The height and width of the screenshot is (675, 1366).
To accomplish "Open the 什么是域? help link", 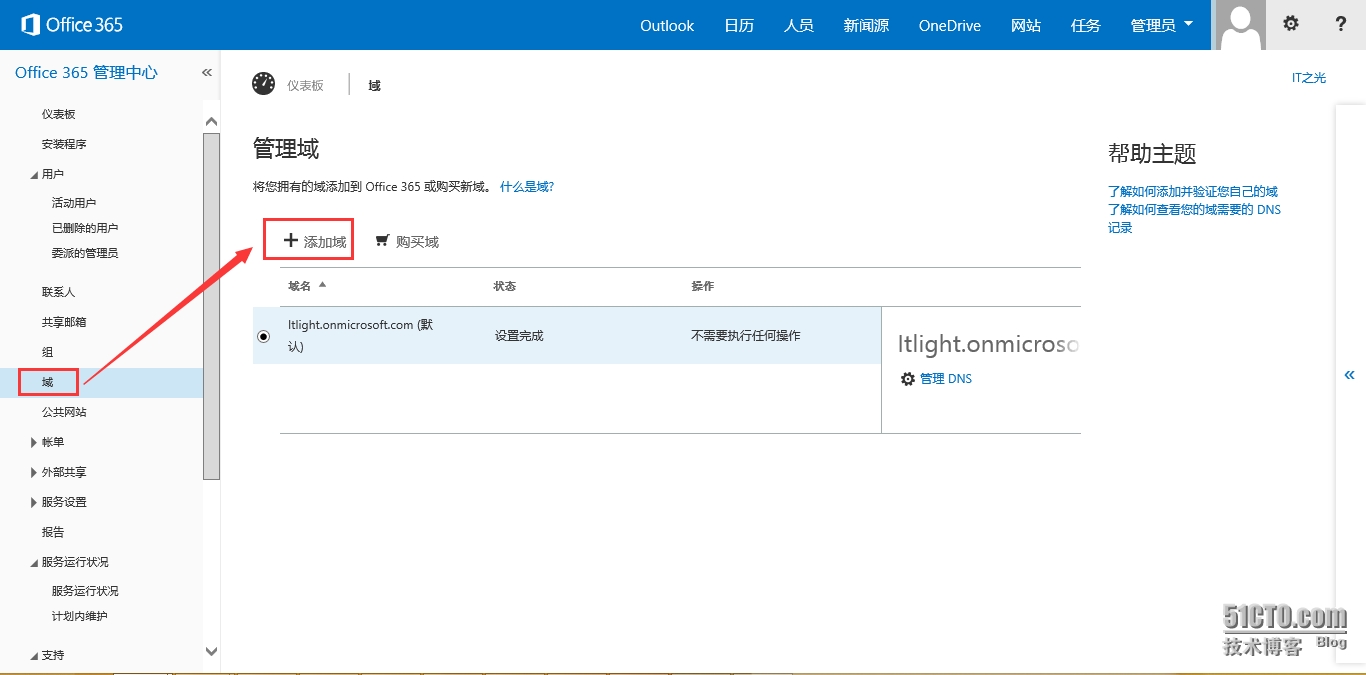I will pos(527,187).
